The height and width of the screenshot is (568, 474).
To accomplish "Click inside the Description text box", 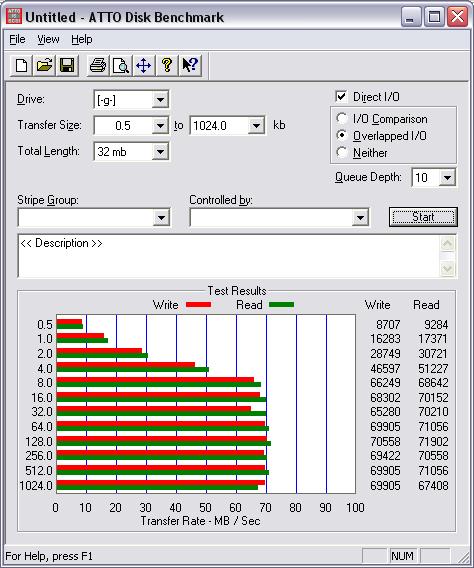I will coord(229,256).
